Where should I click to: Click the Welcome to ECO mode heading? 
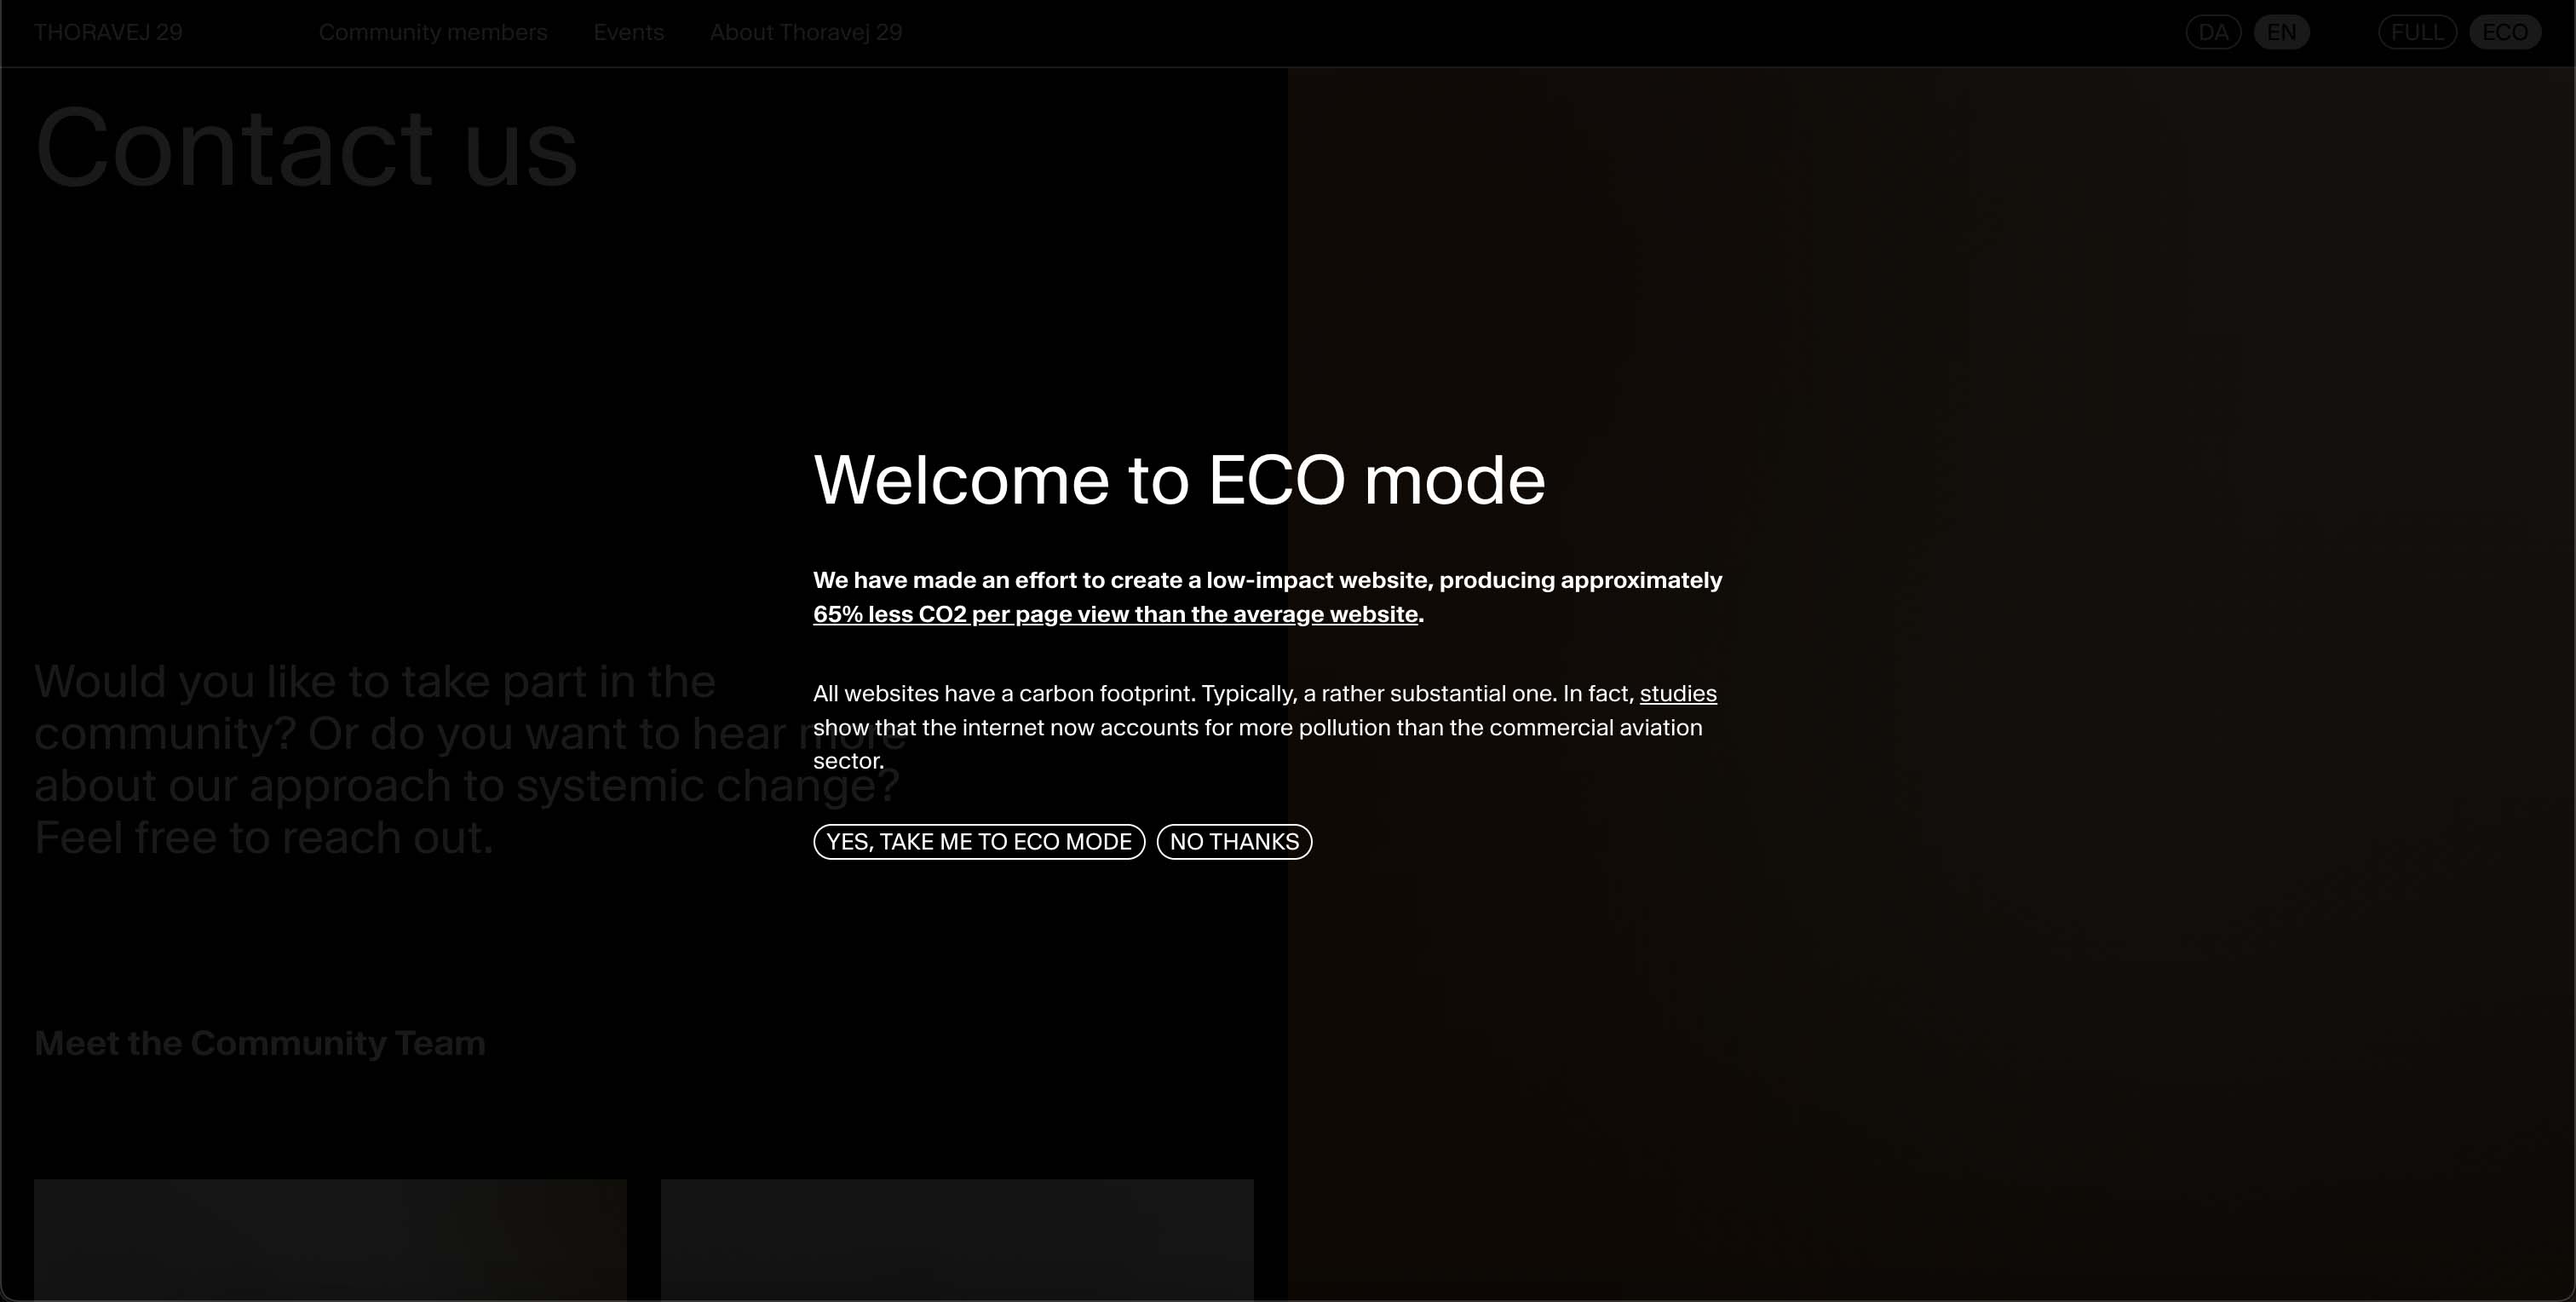tap(1178, 480)
